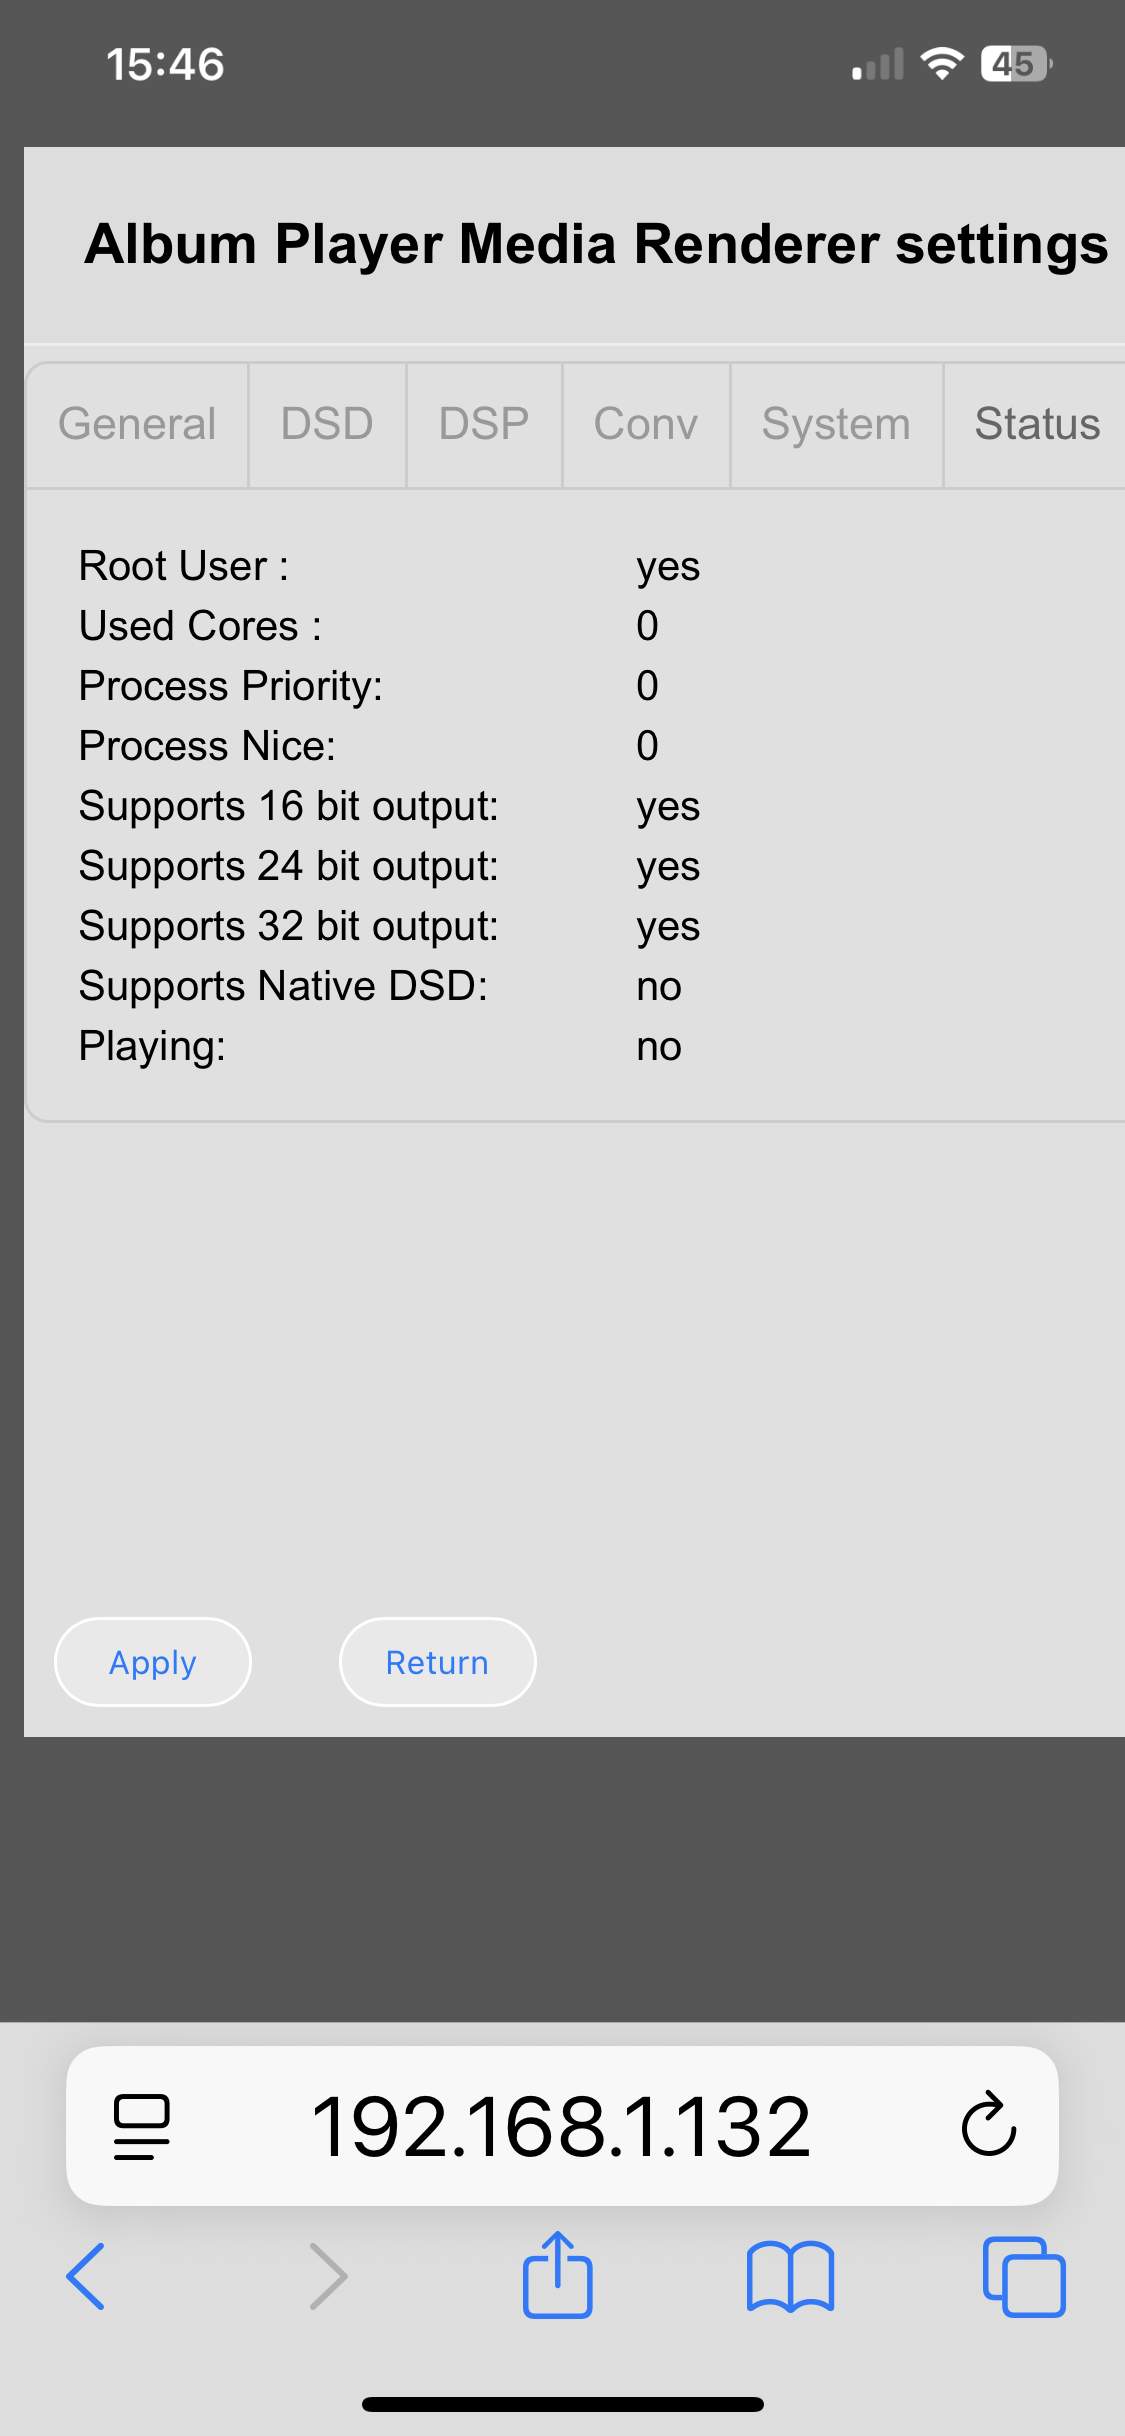The image size is (1125, 2436).
Task: Tap the battery level indicator
Action: pos(1015,65)
